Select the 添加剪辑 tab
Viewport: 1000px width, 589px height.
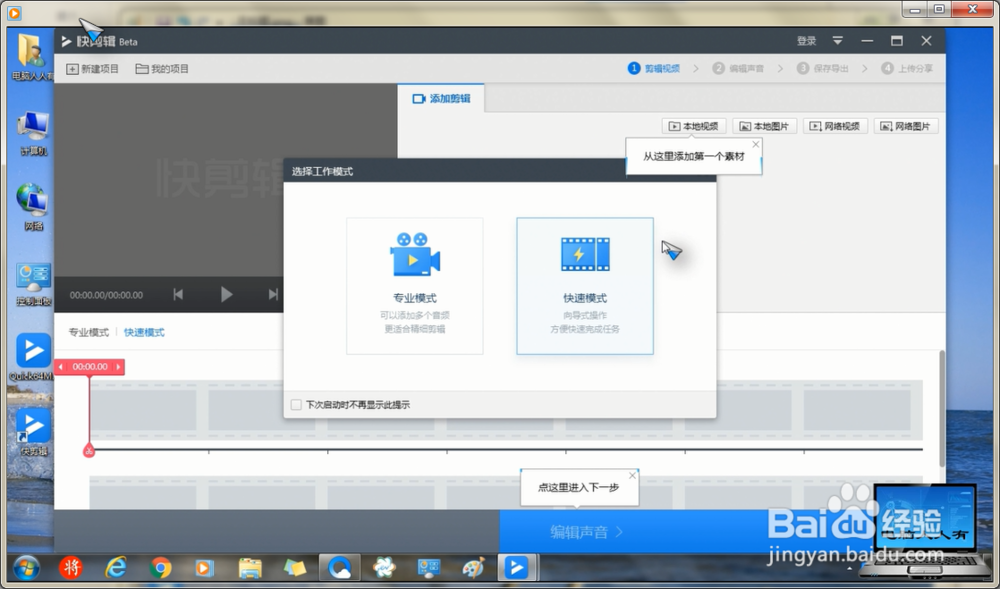pyautogui.click(x=441, y=98)
